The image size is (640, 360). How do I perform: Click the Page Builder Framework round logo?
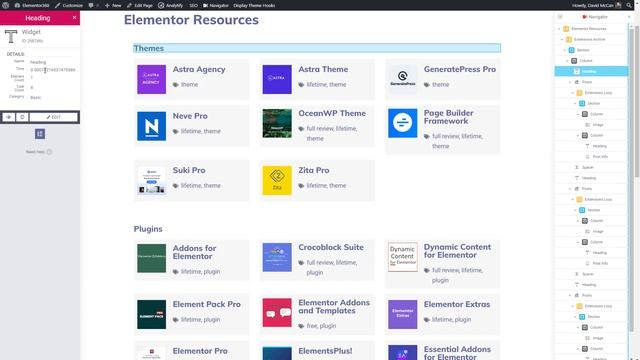tap(402, 123)
